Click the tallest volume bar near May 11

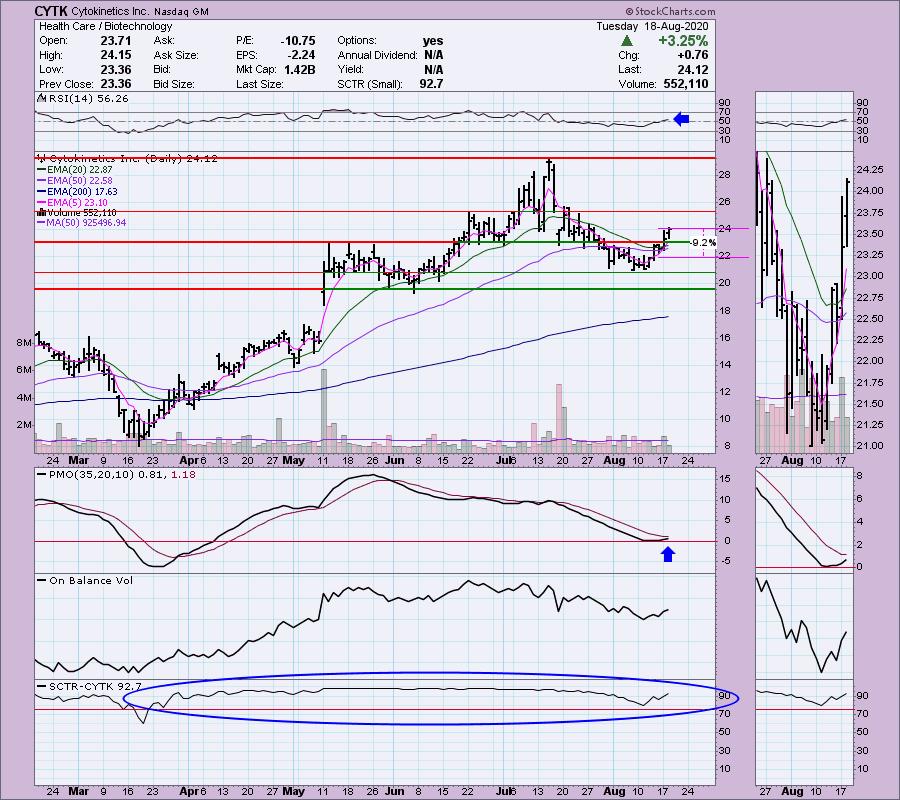point(324,411)
